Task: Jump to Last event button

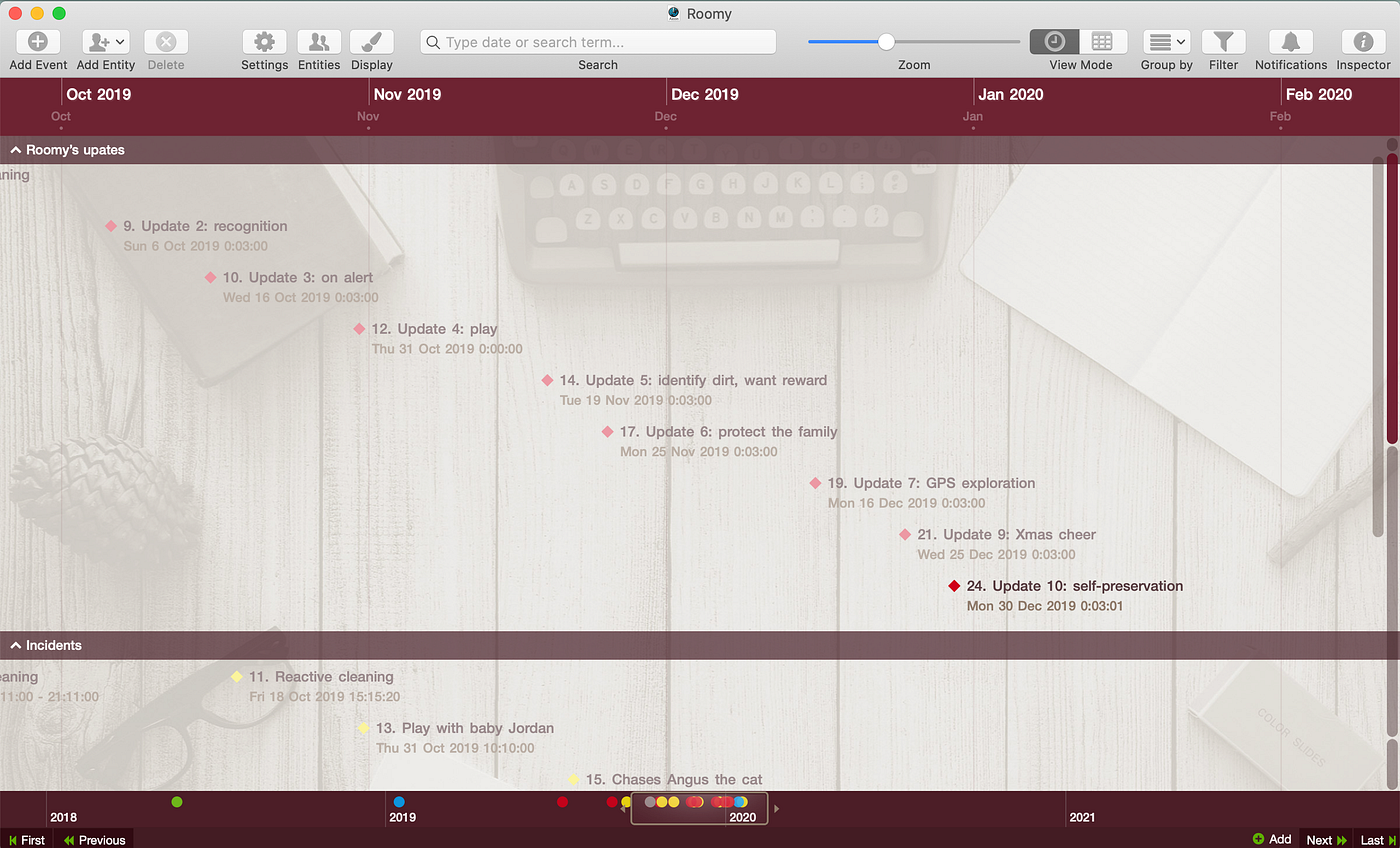Action: click(1378, 840)
